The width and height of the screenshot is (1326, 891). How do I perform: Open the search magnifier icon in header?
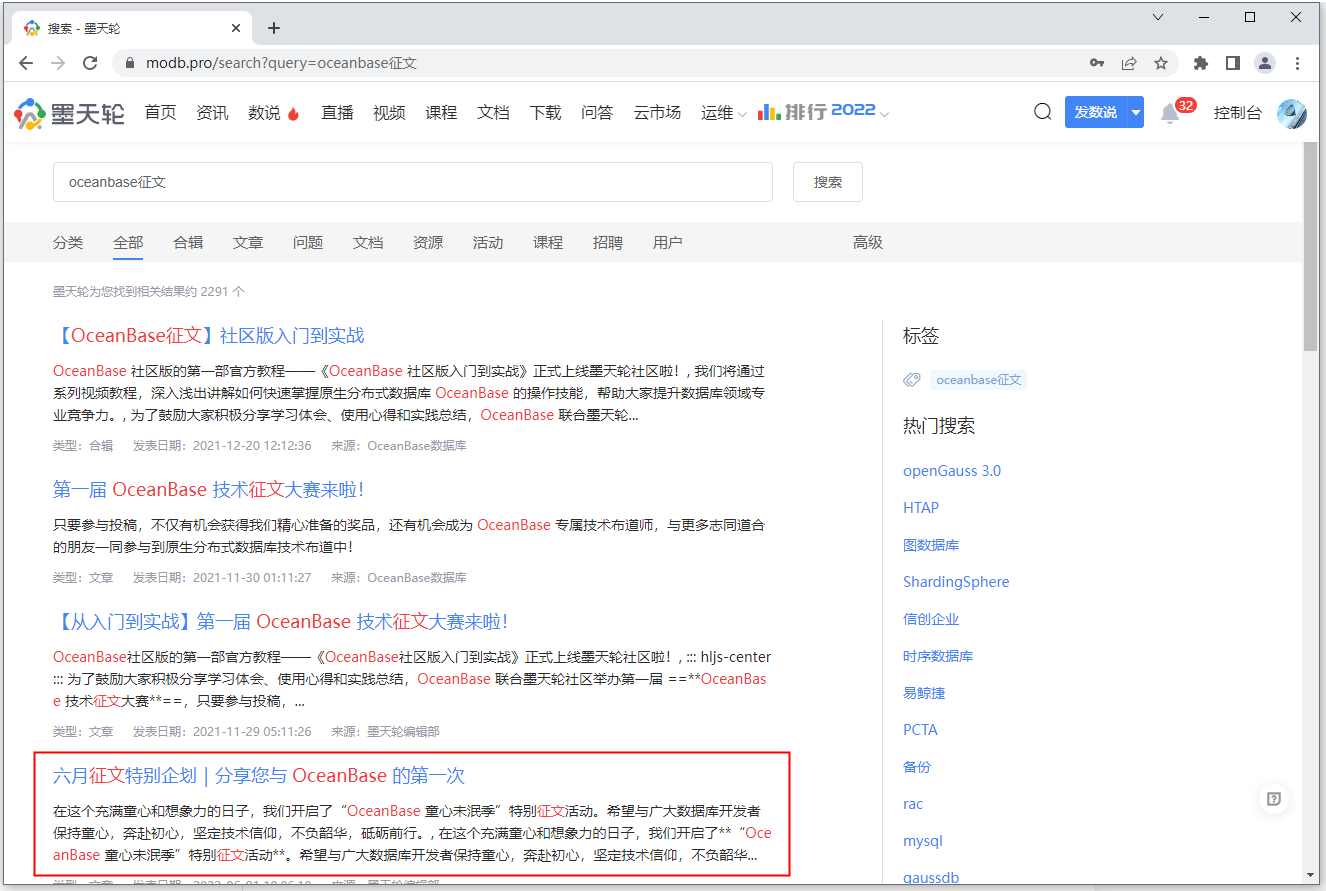[1043, 112]
